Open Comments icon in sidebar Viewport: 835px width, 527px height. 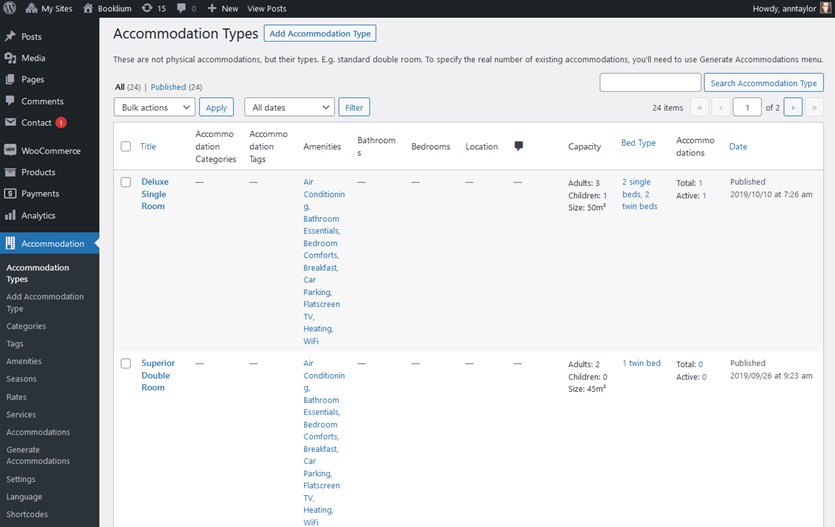point(10,101)
